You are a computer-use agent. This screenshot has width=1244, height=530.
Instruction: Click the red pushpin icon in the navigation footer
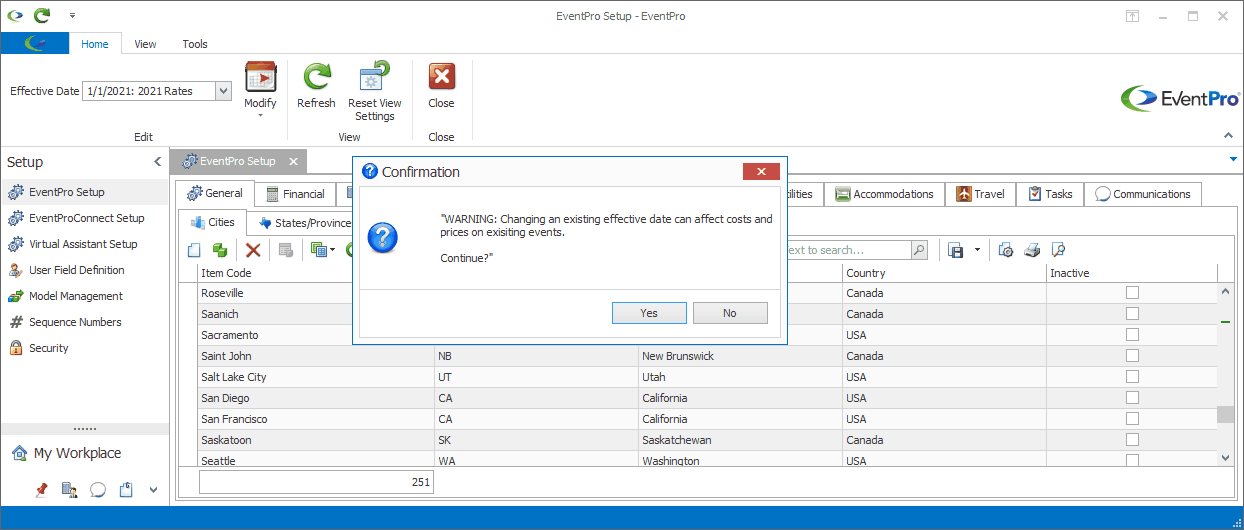[41, 489]
